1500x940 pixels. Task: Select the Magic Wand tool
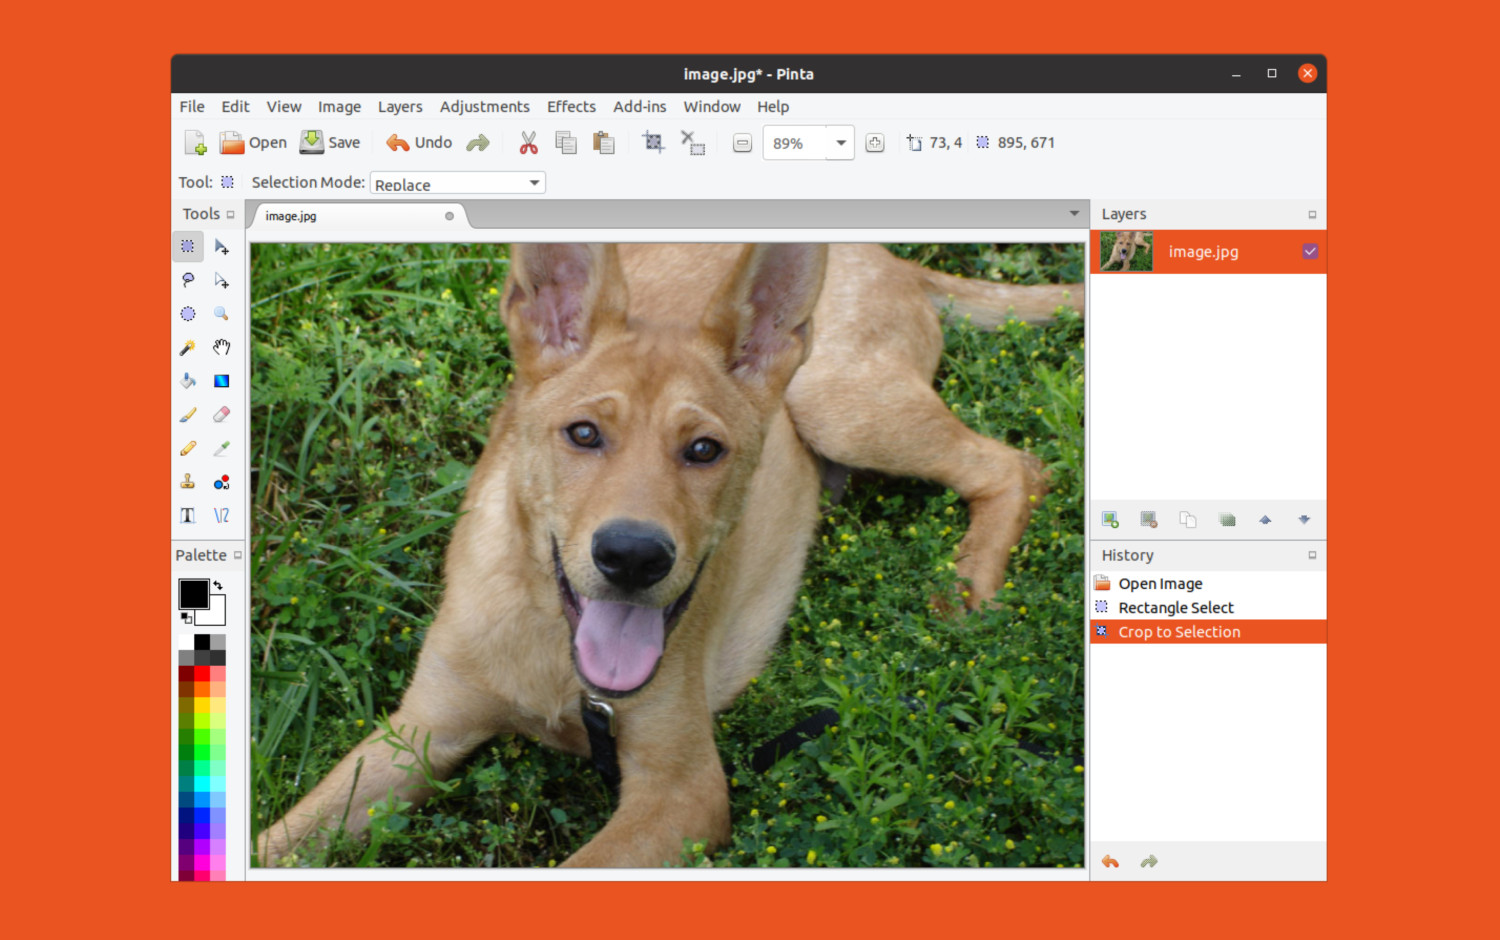pos(188,347)
